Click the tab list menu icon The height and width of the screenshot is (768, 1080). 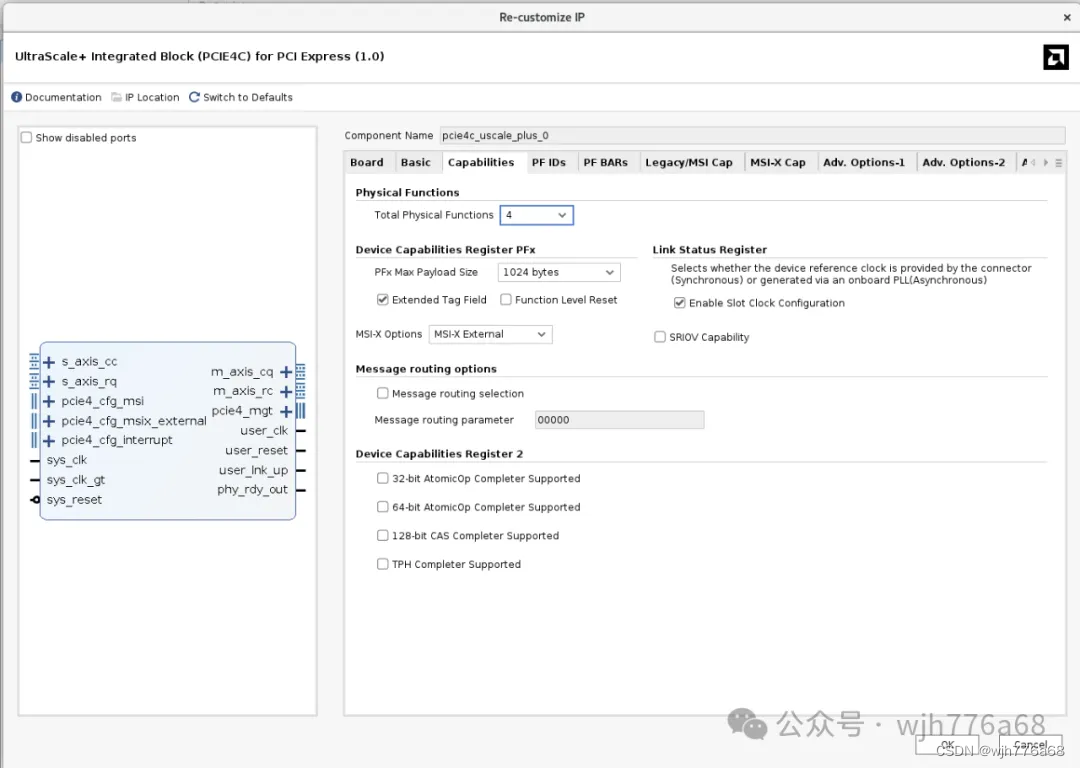(1059, 163)
